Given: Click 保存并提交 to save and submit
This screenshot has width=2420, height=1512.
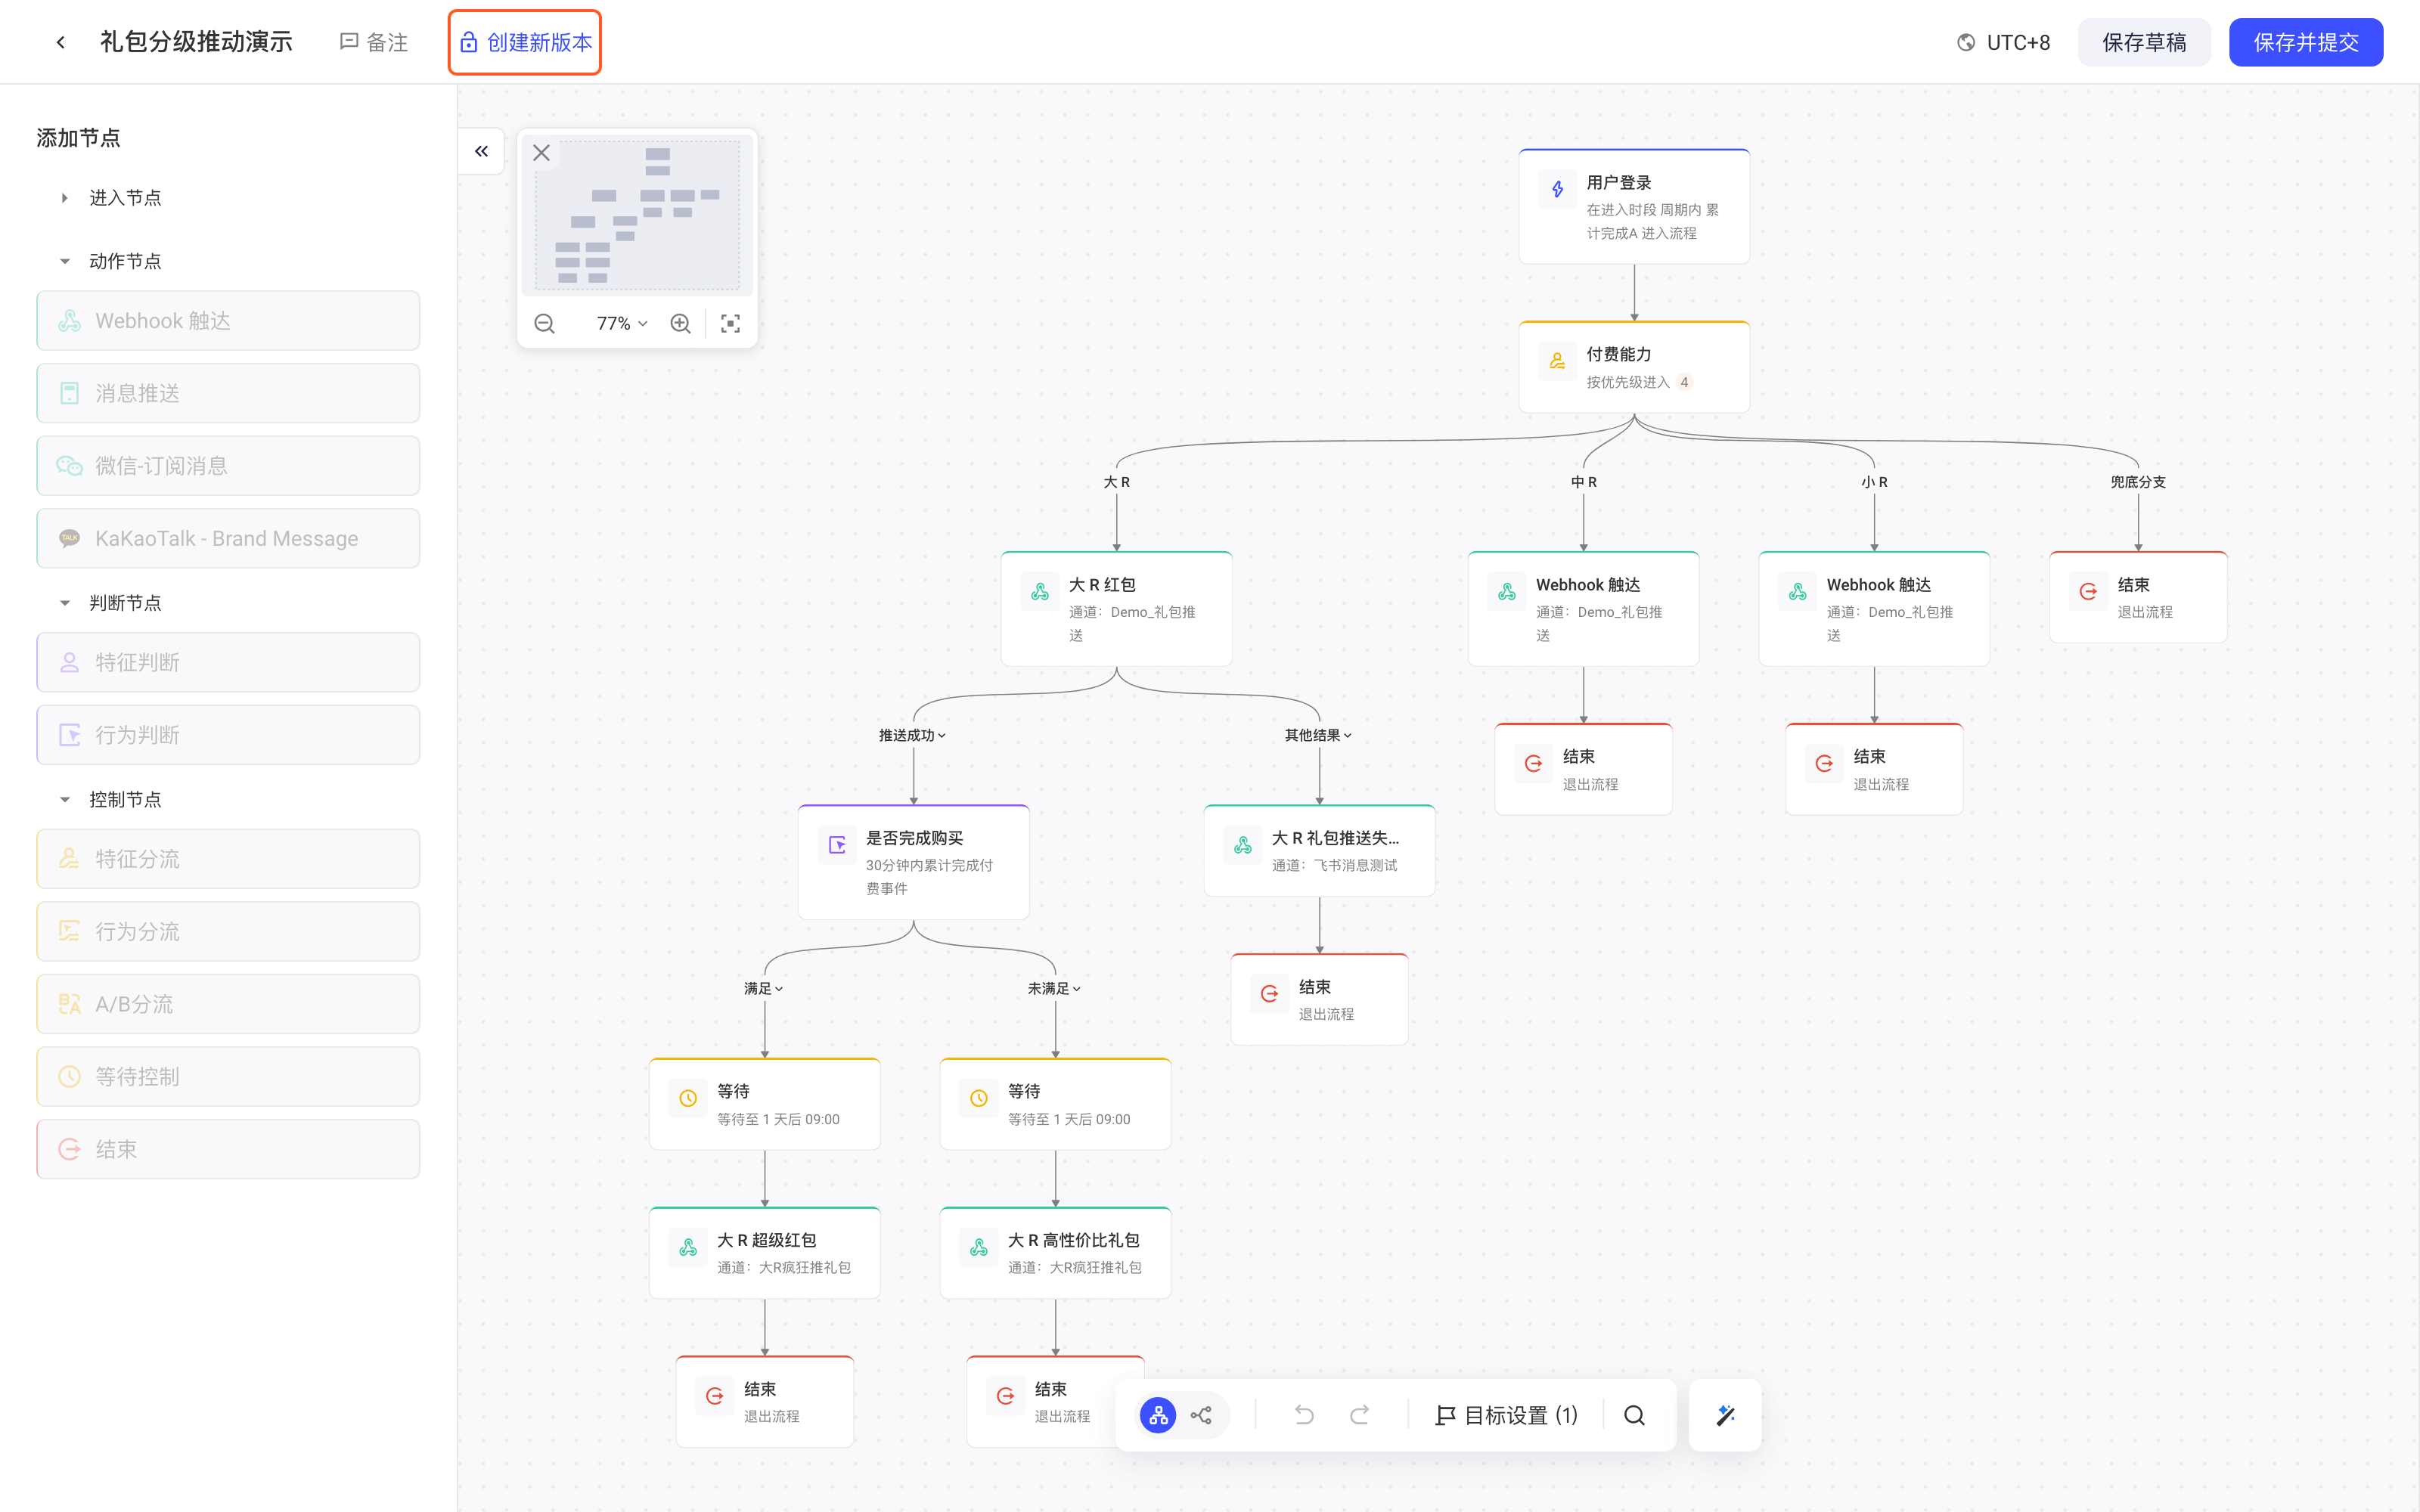Looking at the screenshot, I should 2306,42.
